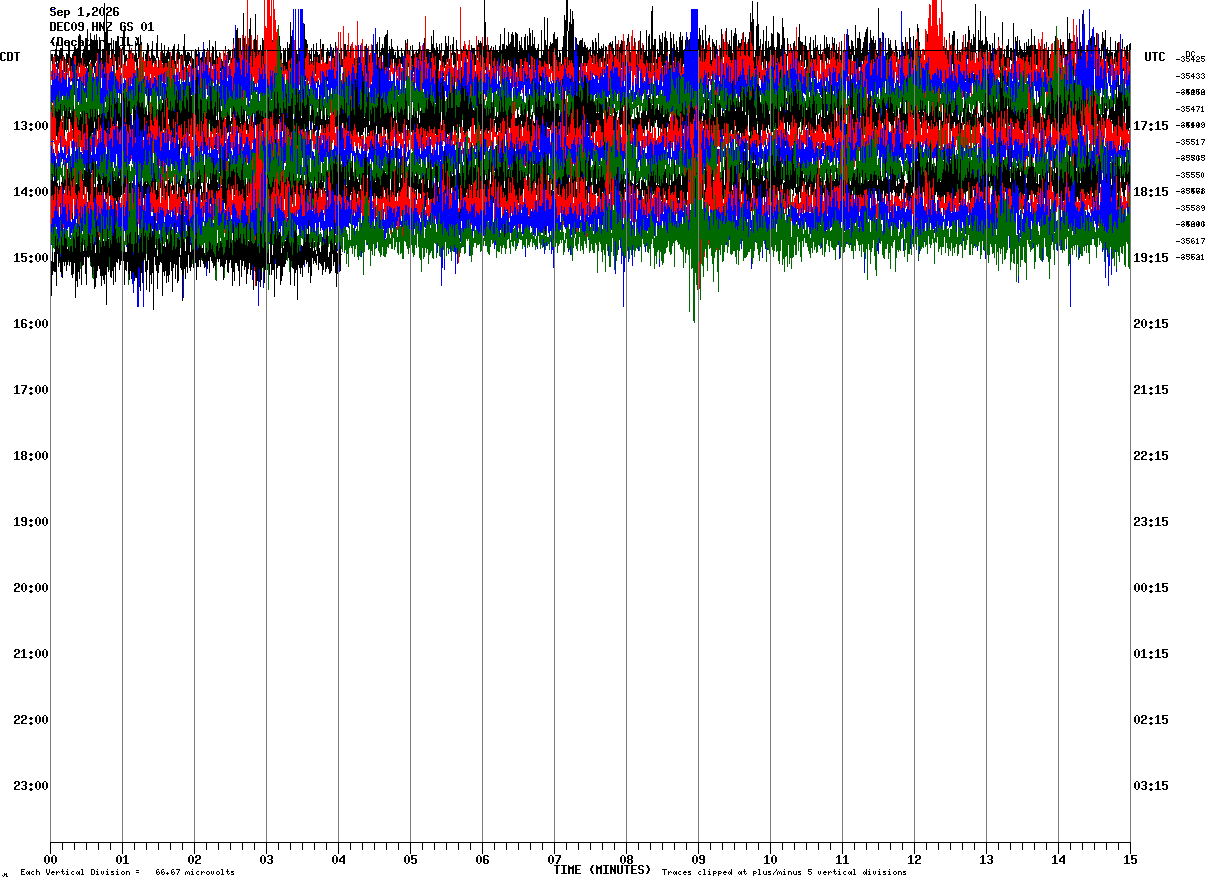Click minute 15 at axis end

pyautogui.click(x=1130, y=859)
